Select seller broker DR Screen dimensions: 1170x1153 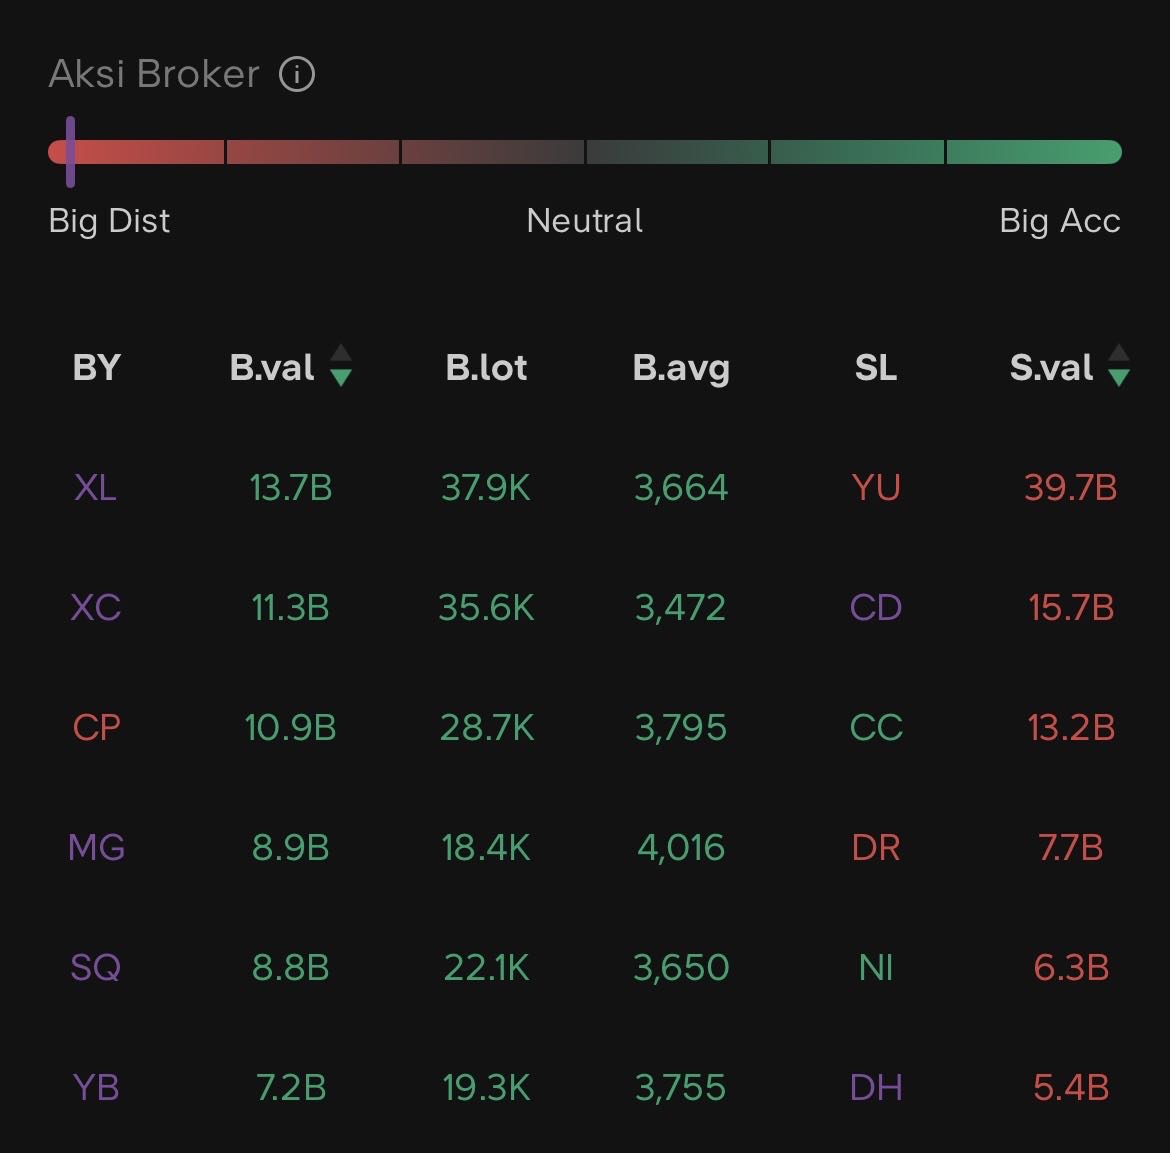(876, 848)
